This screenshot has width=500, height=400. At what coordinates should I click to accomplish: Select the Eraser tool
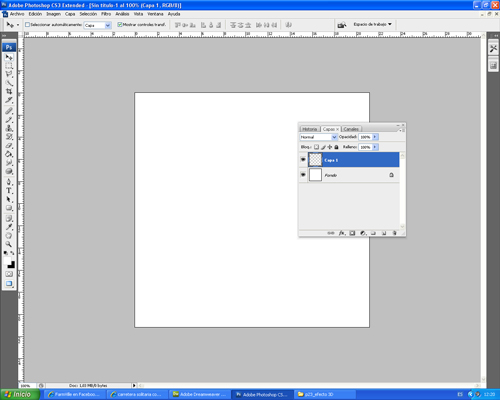click(9, 145)
